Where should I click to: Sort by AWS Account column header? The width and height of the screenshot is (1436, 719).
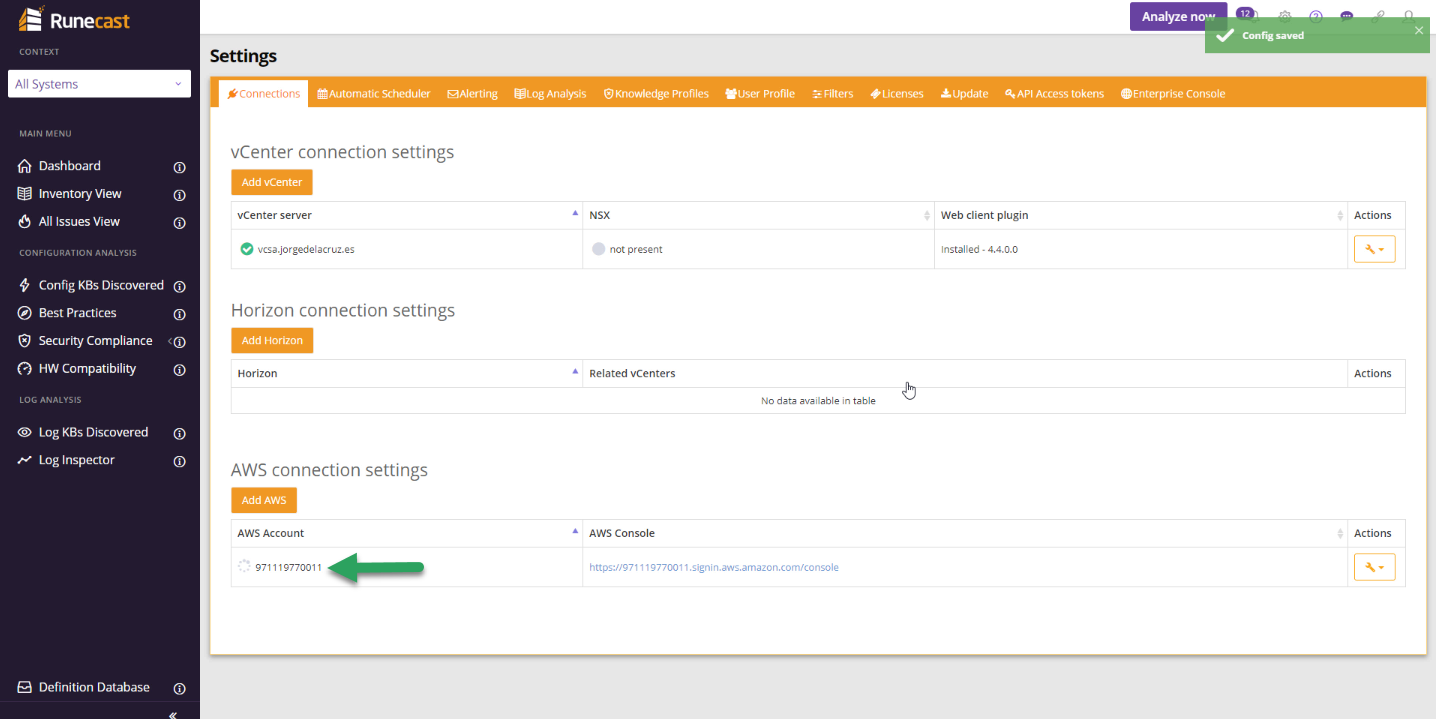(x=407, y=533)
